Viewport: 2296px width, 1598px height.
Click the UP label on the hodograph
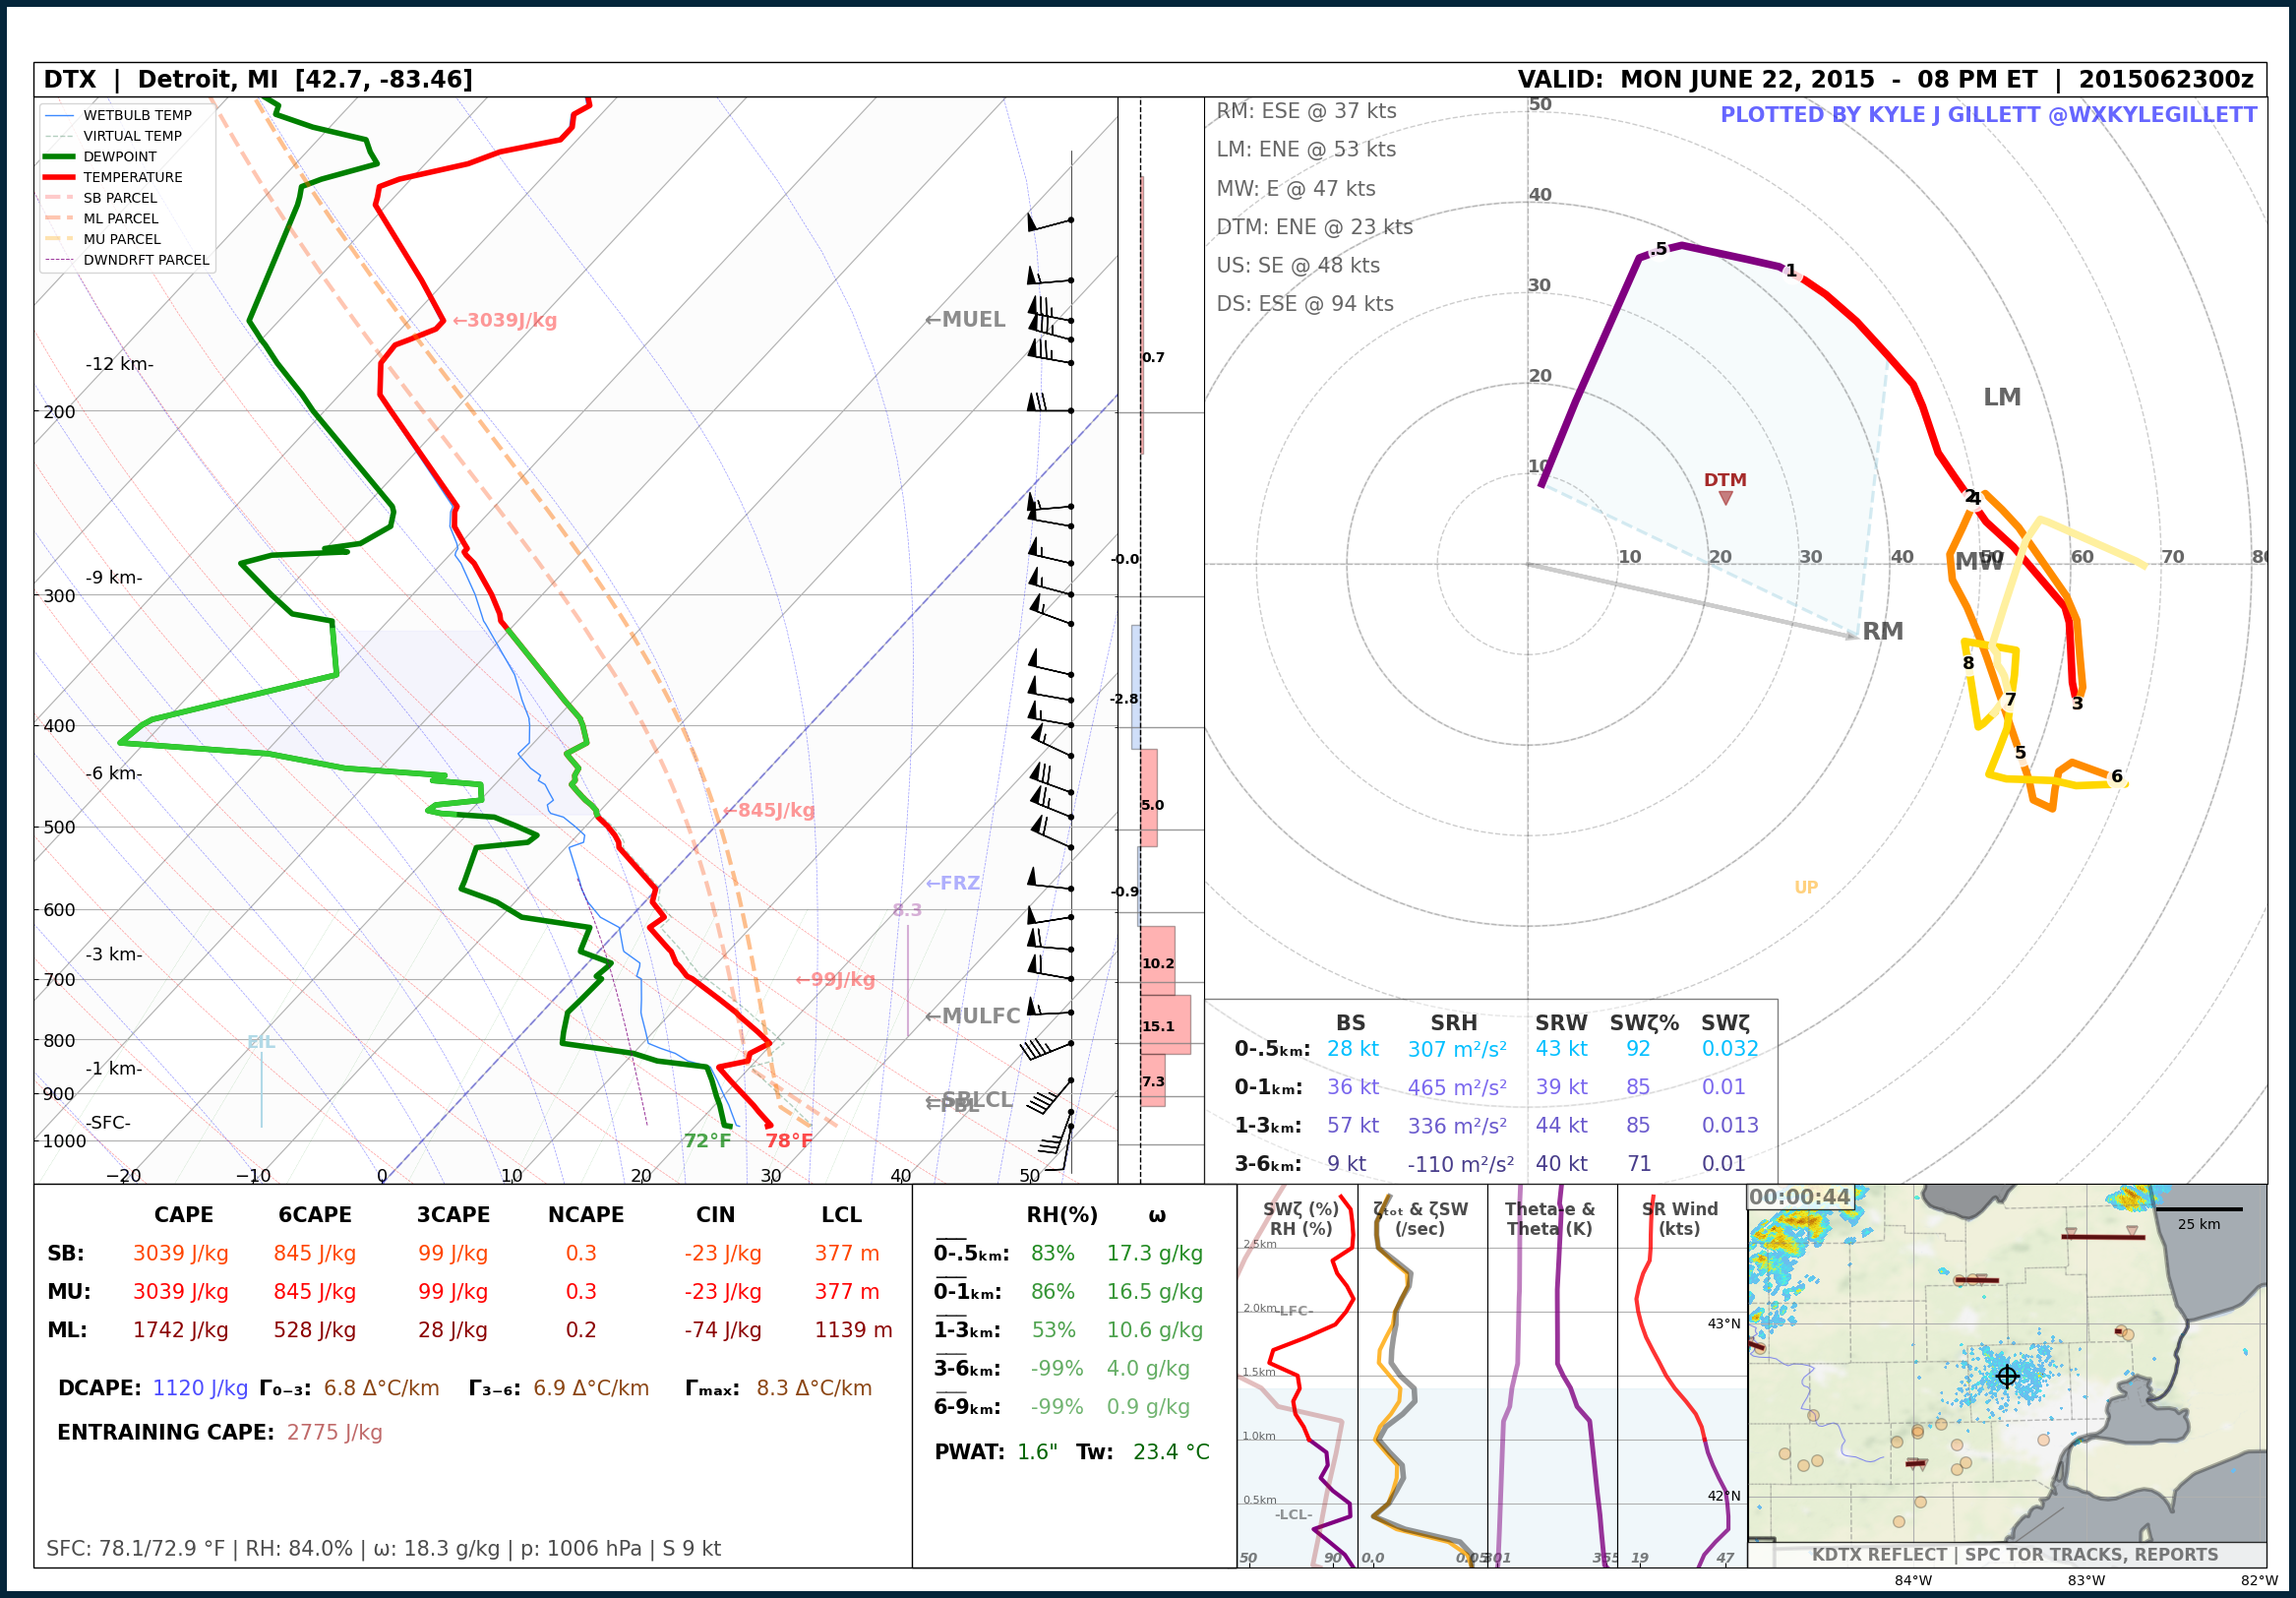coord(1806,887)
